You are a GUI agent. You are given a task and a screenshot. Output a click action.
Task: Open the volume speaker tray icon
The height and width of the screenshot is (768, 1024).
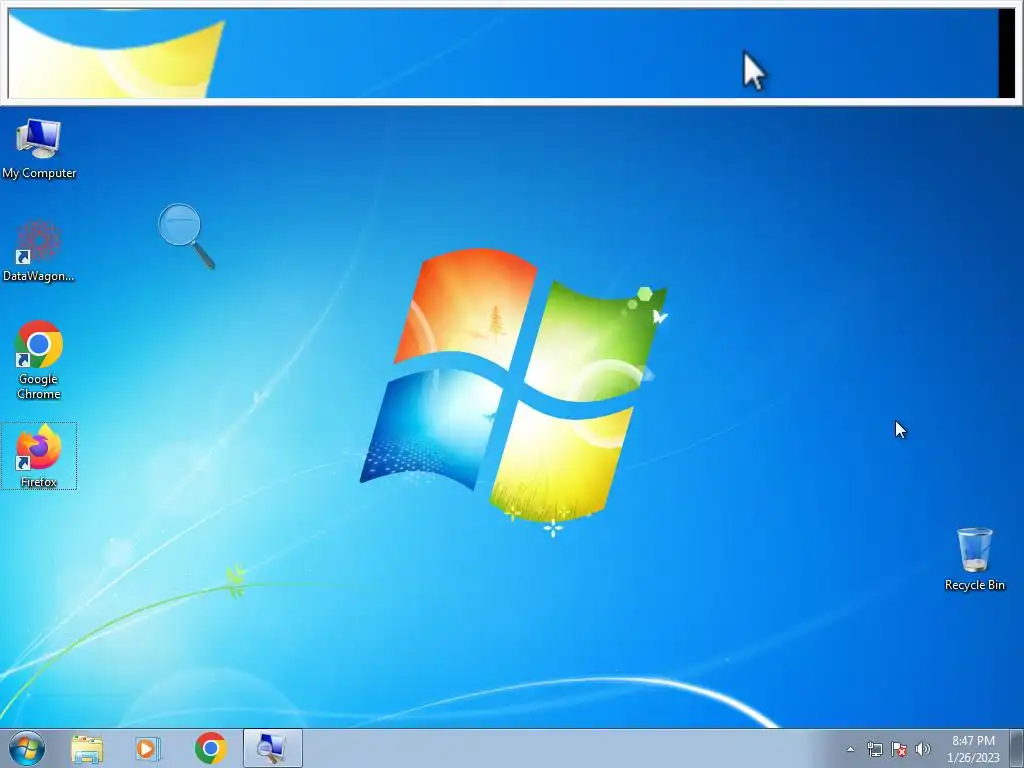923,749
